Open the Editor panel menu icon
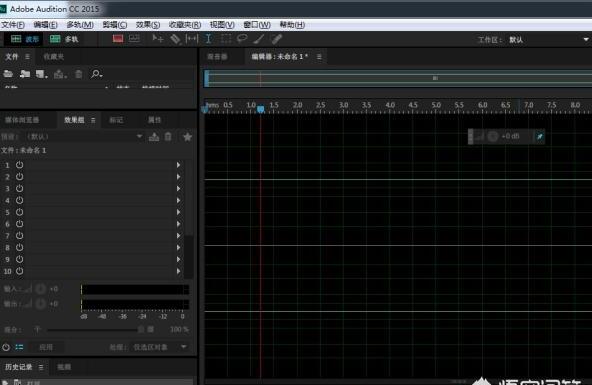This screenshot has width=592, height=385. [319, 57]
